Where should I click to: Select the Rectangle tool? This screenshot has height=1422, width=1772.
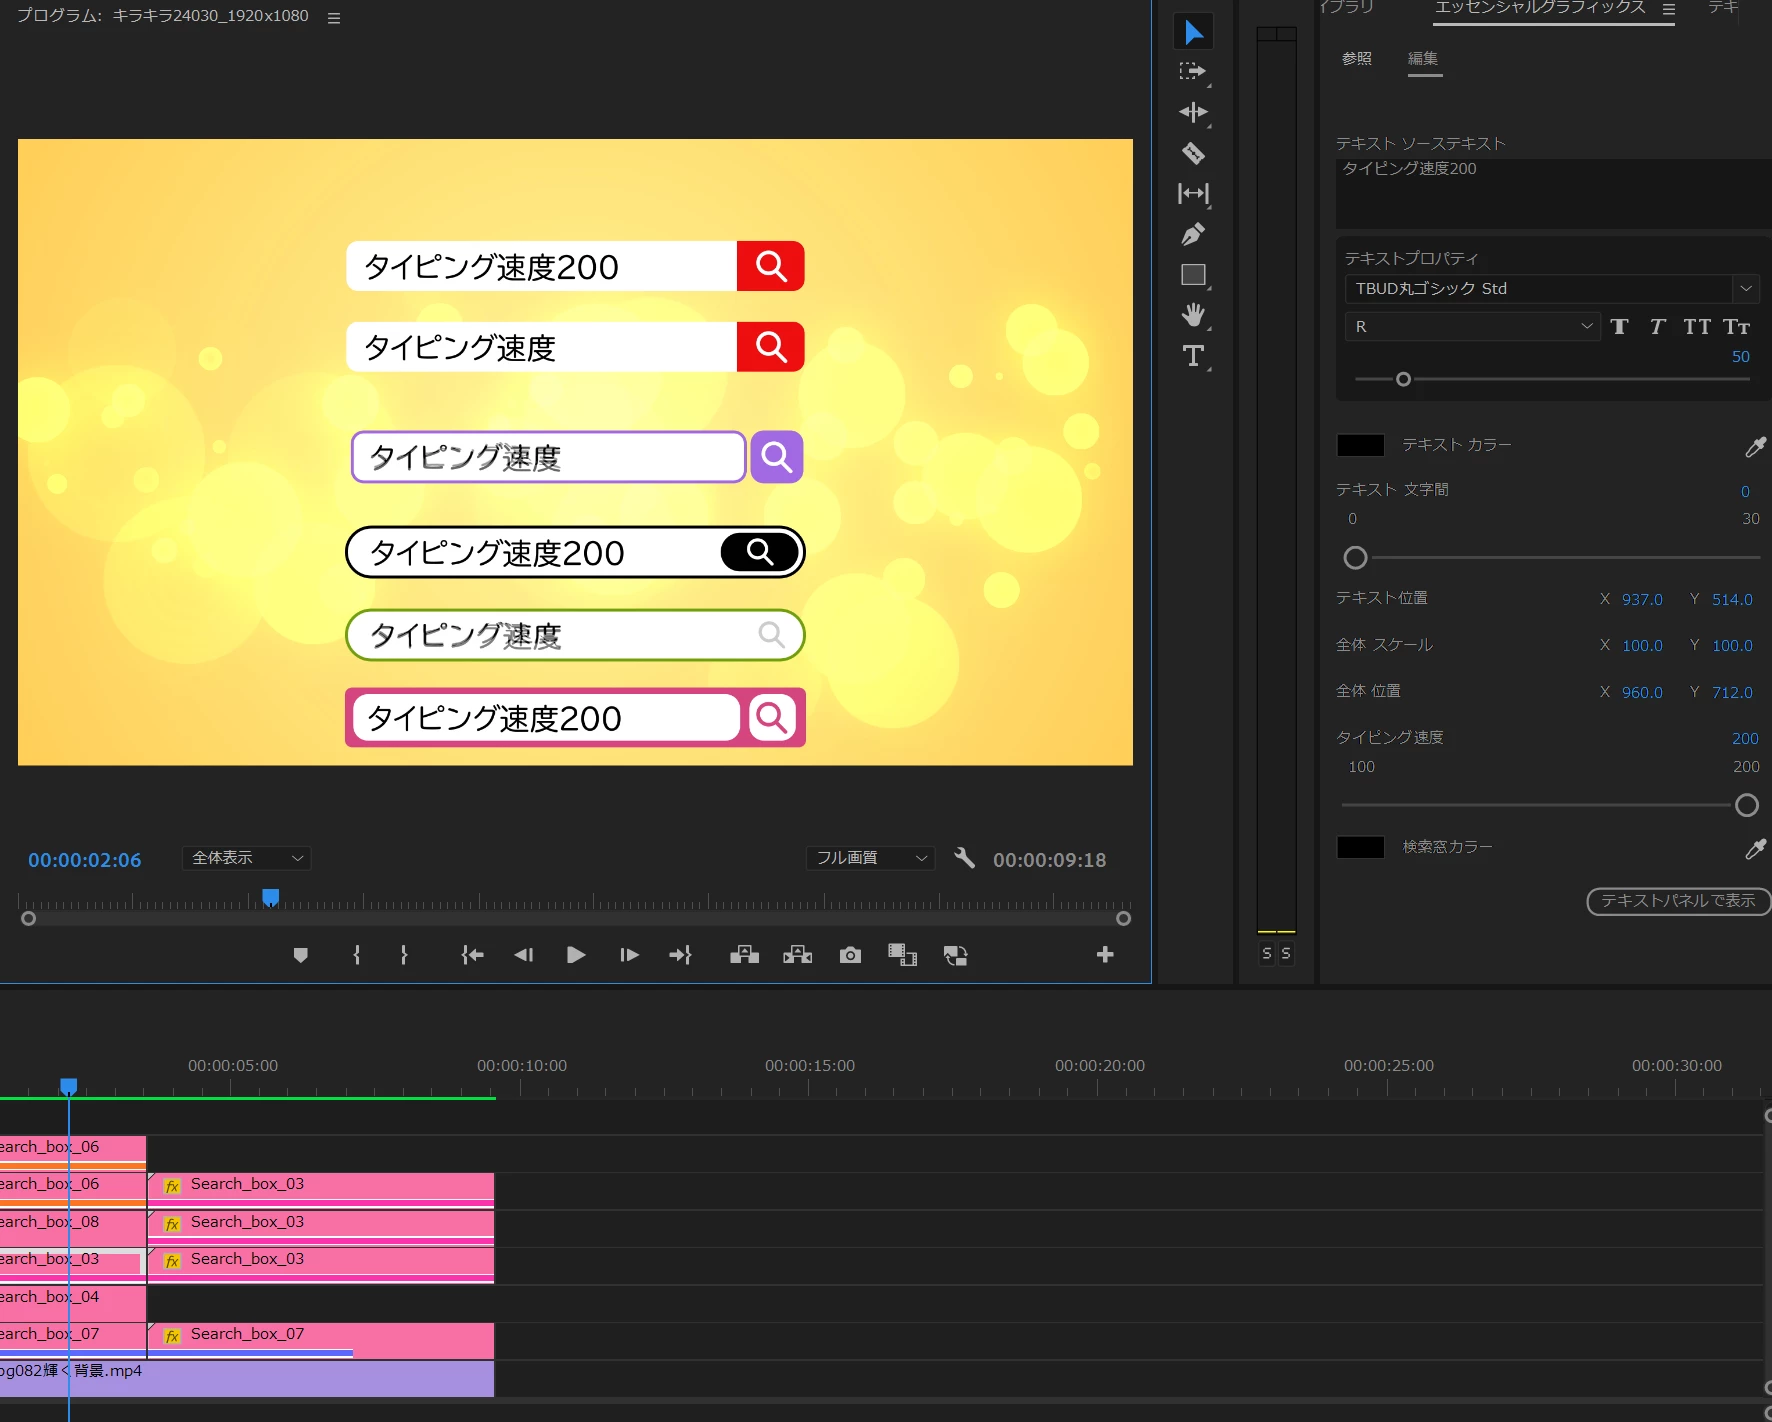1193,275
